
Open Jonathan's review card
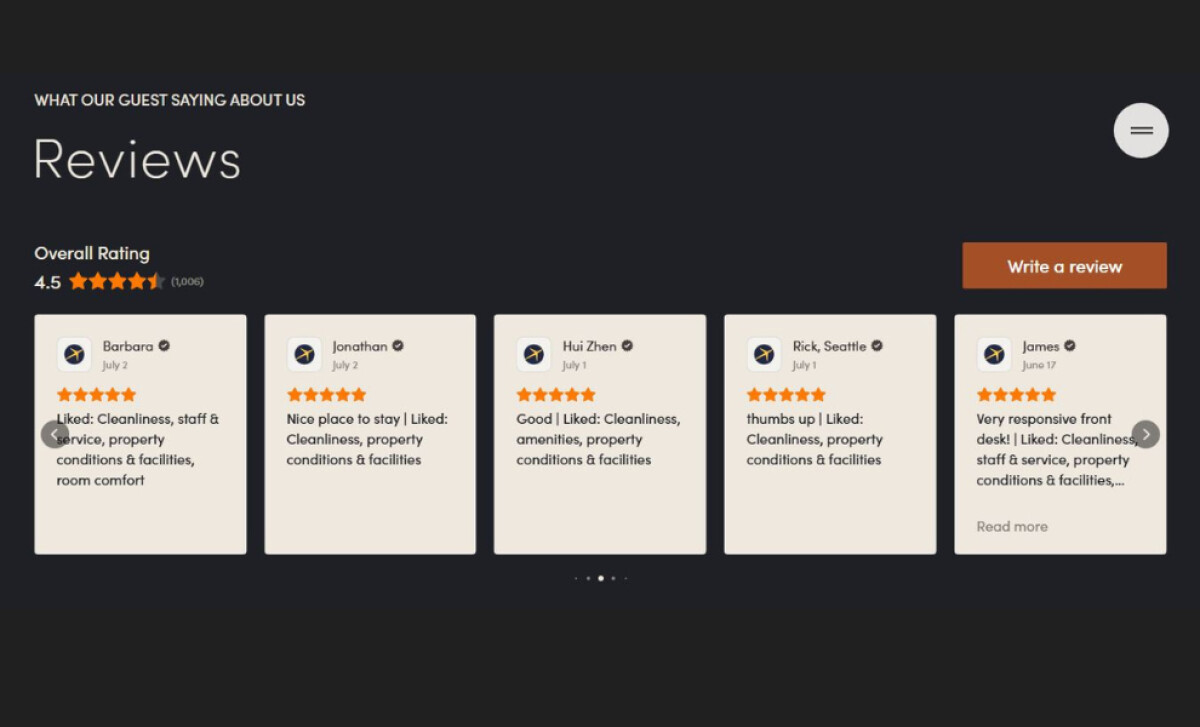pyautogui.click(x=370, y=434)
